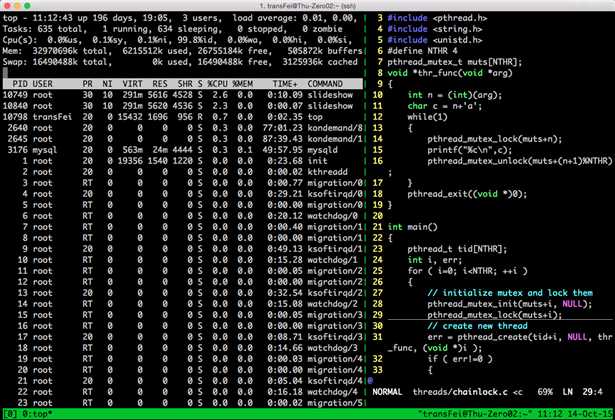This screenshot has height=420, width=615.
Task: Click the Tasks: 635 total summary line
Action: 173,29
